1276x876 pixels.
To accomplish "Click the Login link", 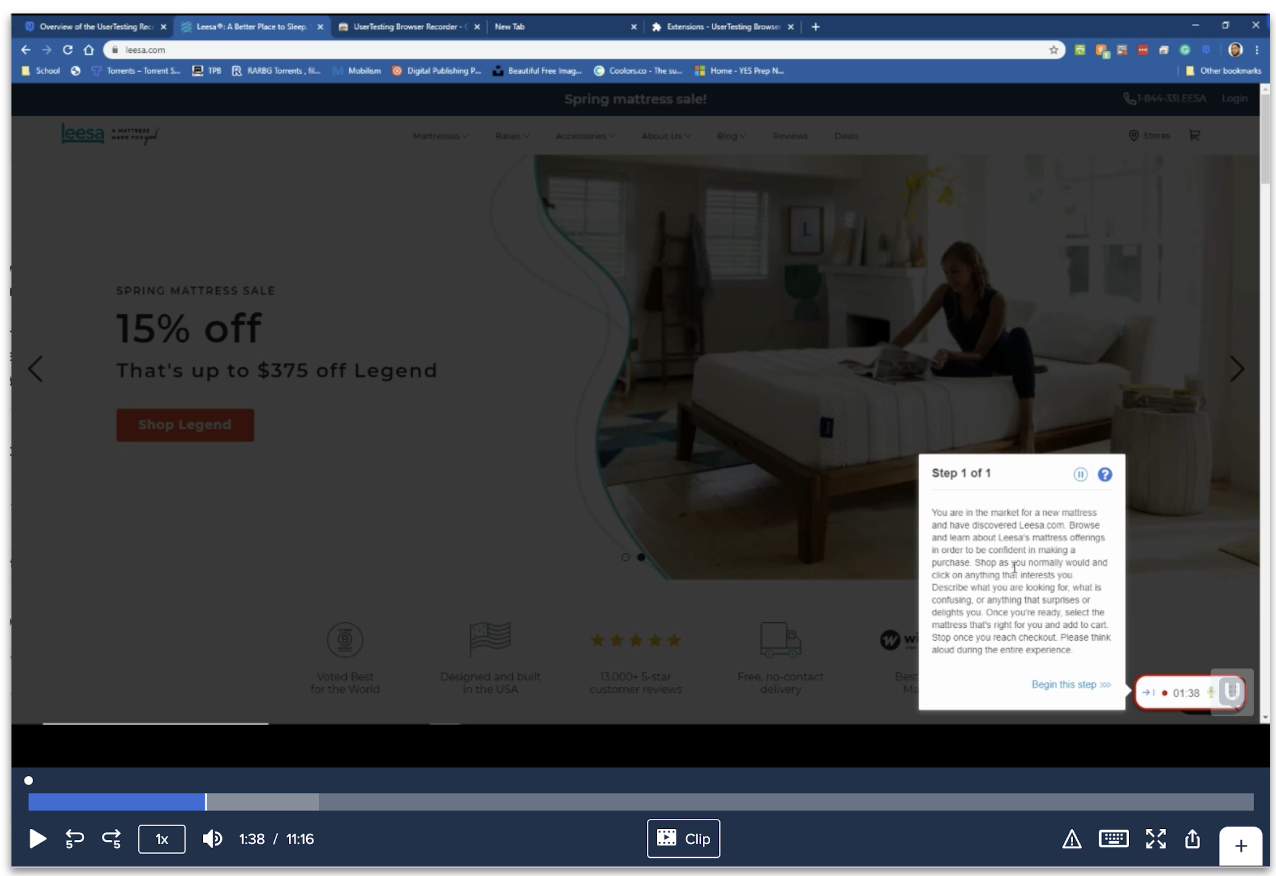I will coord(1235,99).
